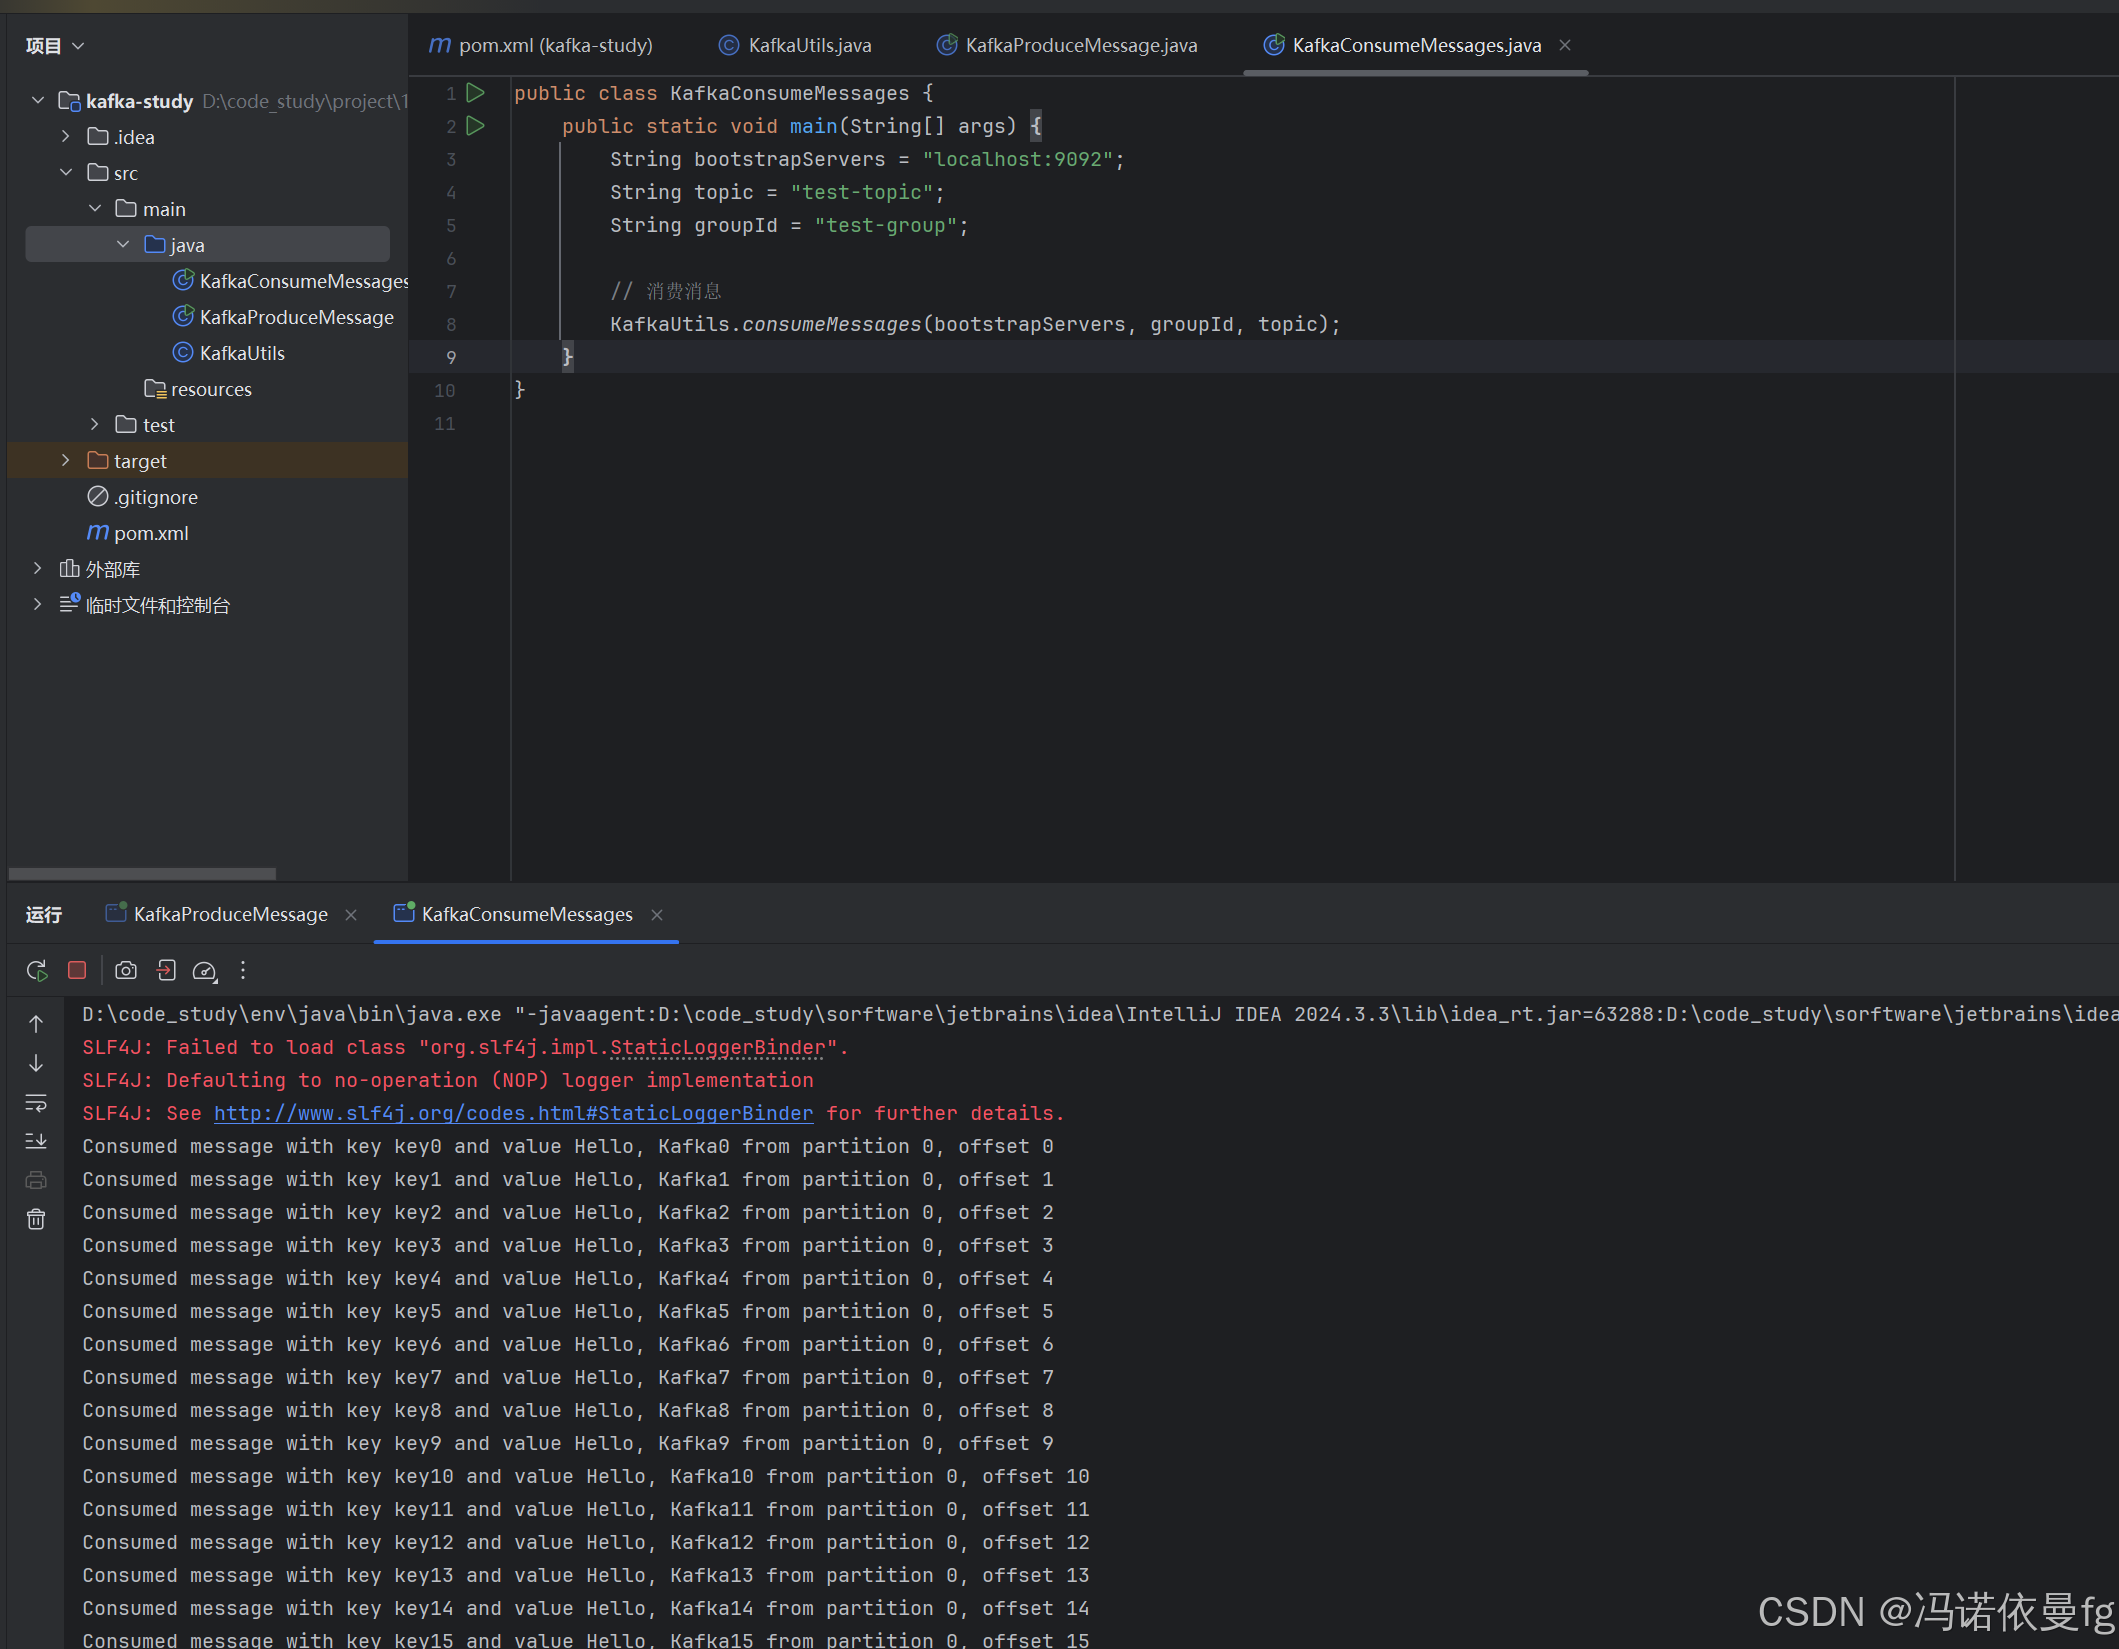Expand the 外部库 external libraries node
2119x1649 pixels.
pyautogui.click(x=38, y=568)
